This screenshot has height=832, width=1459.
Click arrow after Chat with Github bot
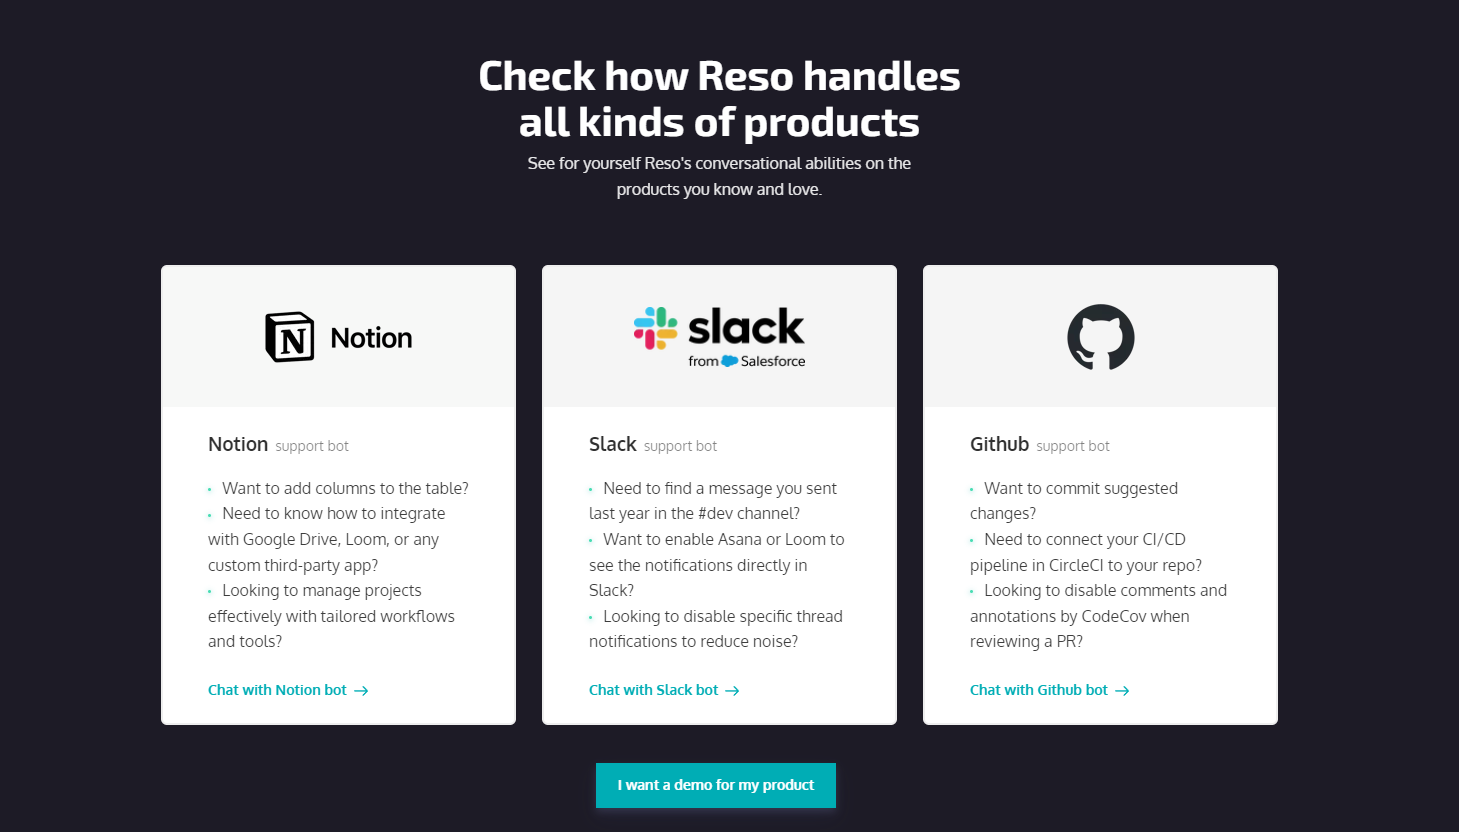pyautogui.click(x=1122, y=691)
